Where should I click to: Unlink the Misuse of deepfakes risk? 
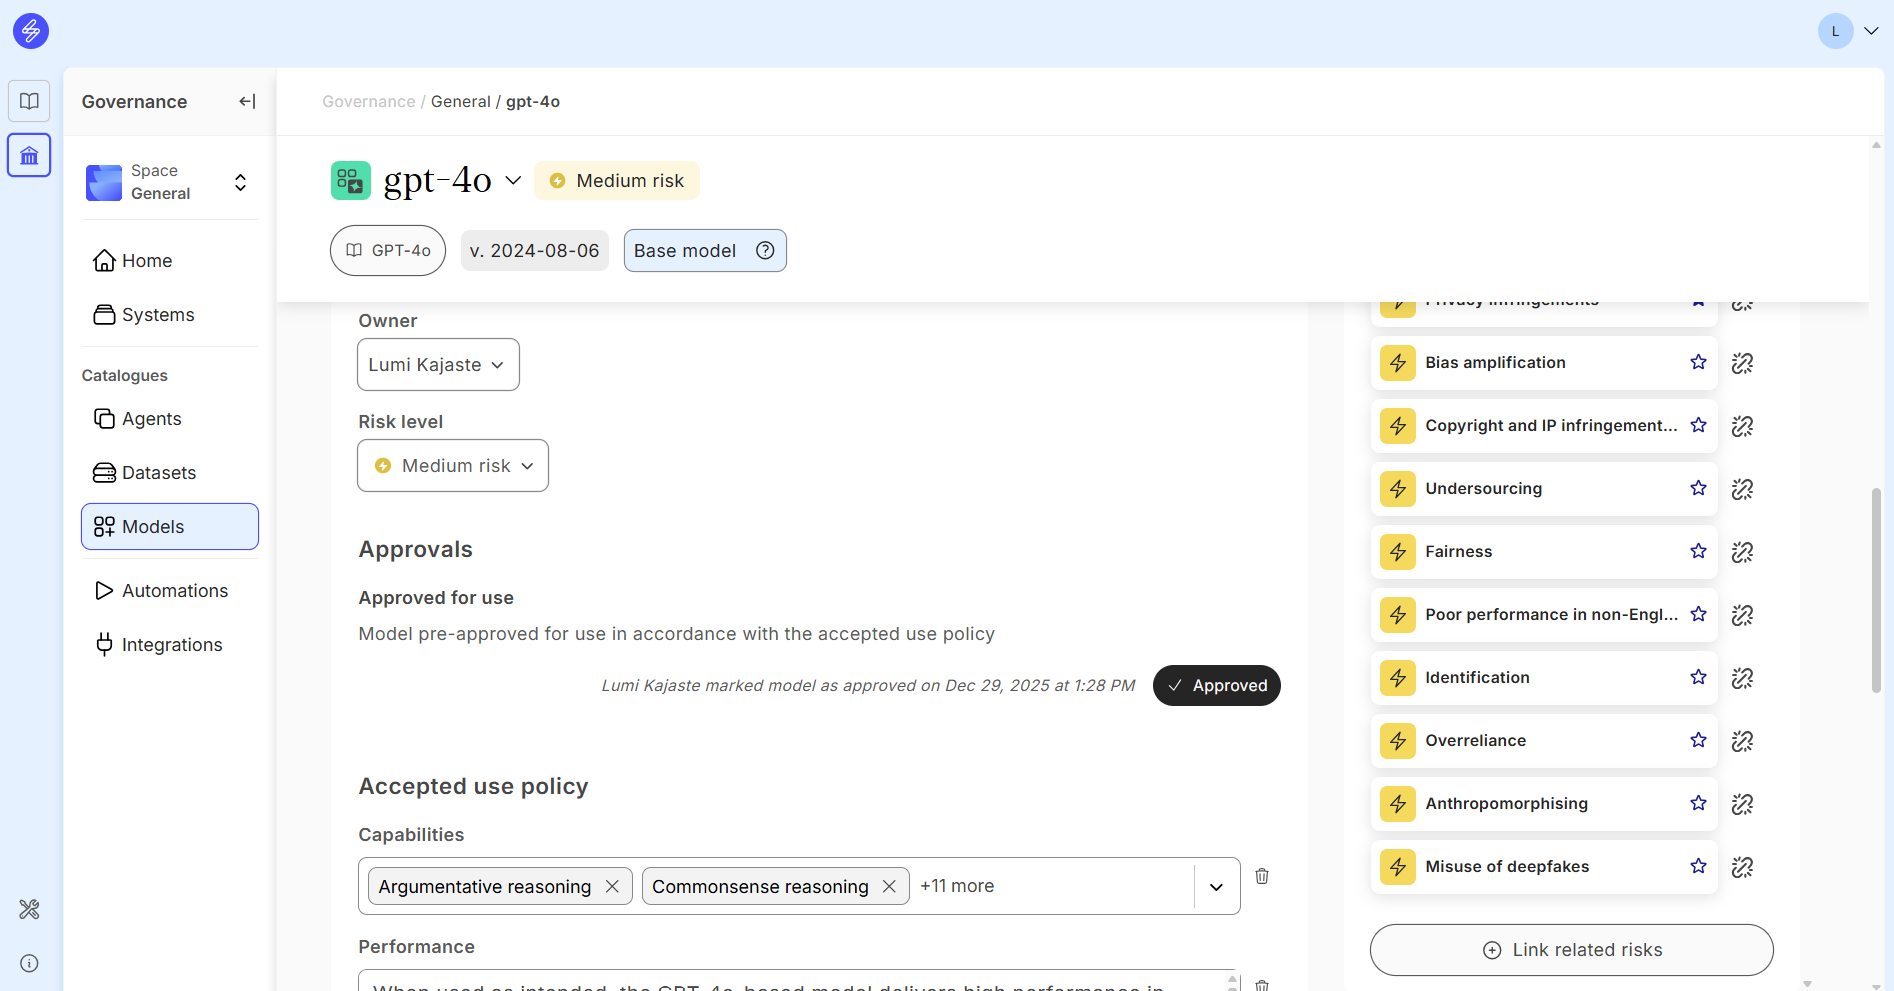pos(1742,867)
